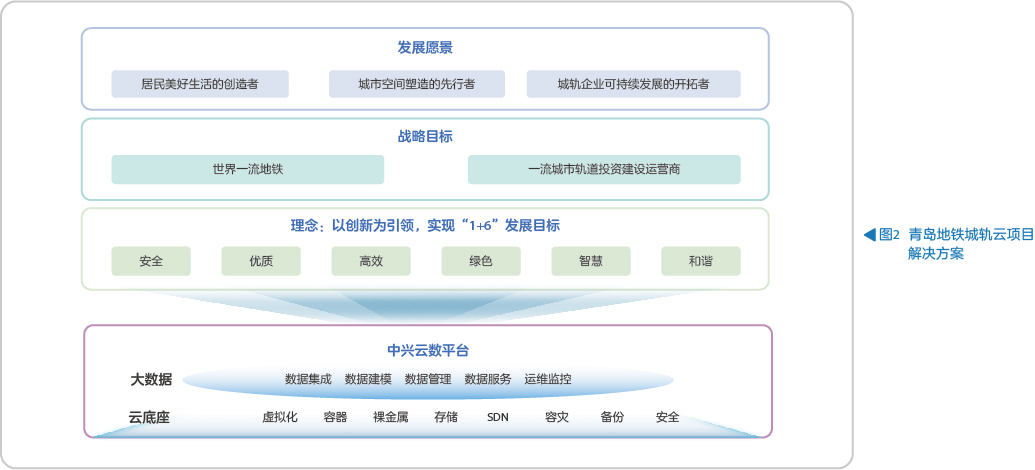This screenshot has width=1035, height=470.
Task: Select the 安全 green tile
Action: [151, 261]
